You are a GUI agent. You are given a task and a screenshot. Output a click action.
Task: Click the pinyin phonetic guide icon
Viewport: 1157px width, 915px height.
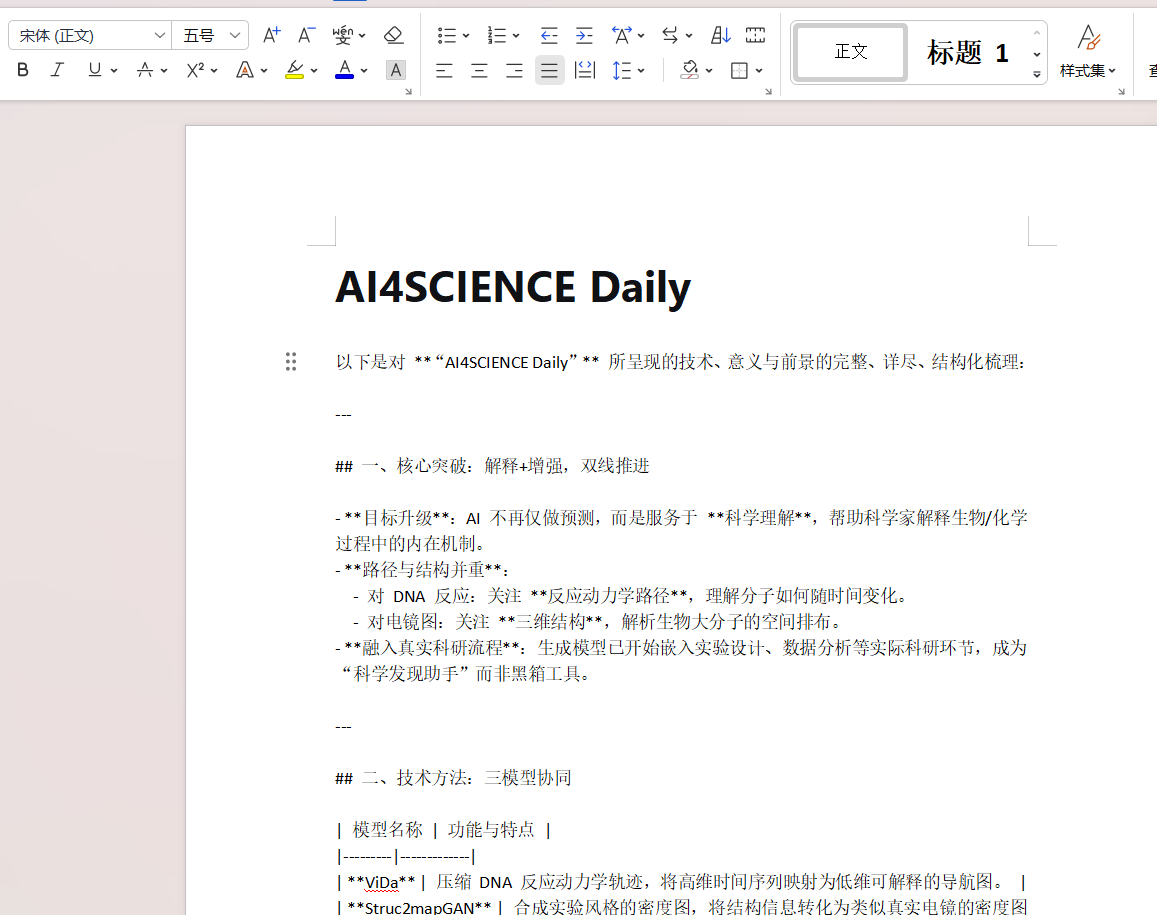[342, 35]
